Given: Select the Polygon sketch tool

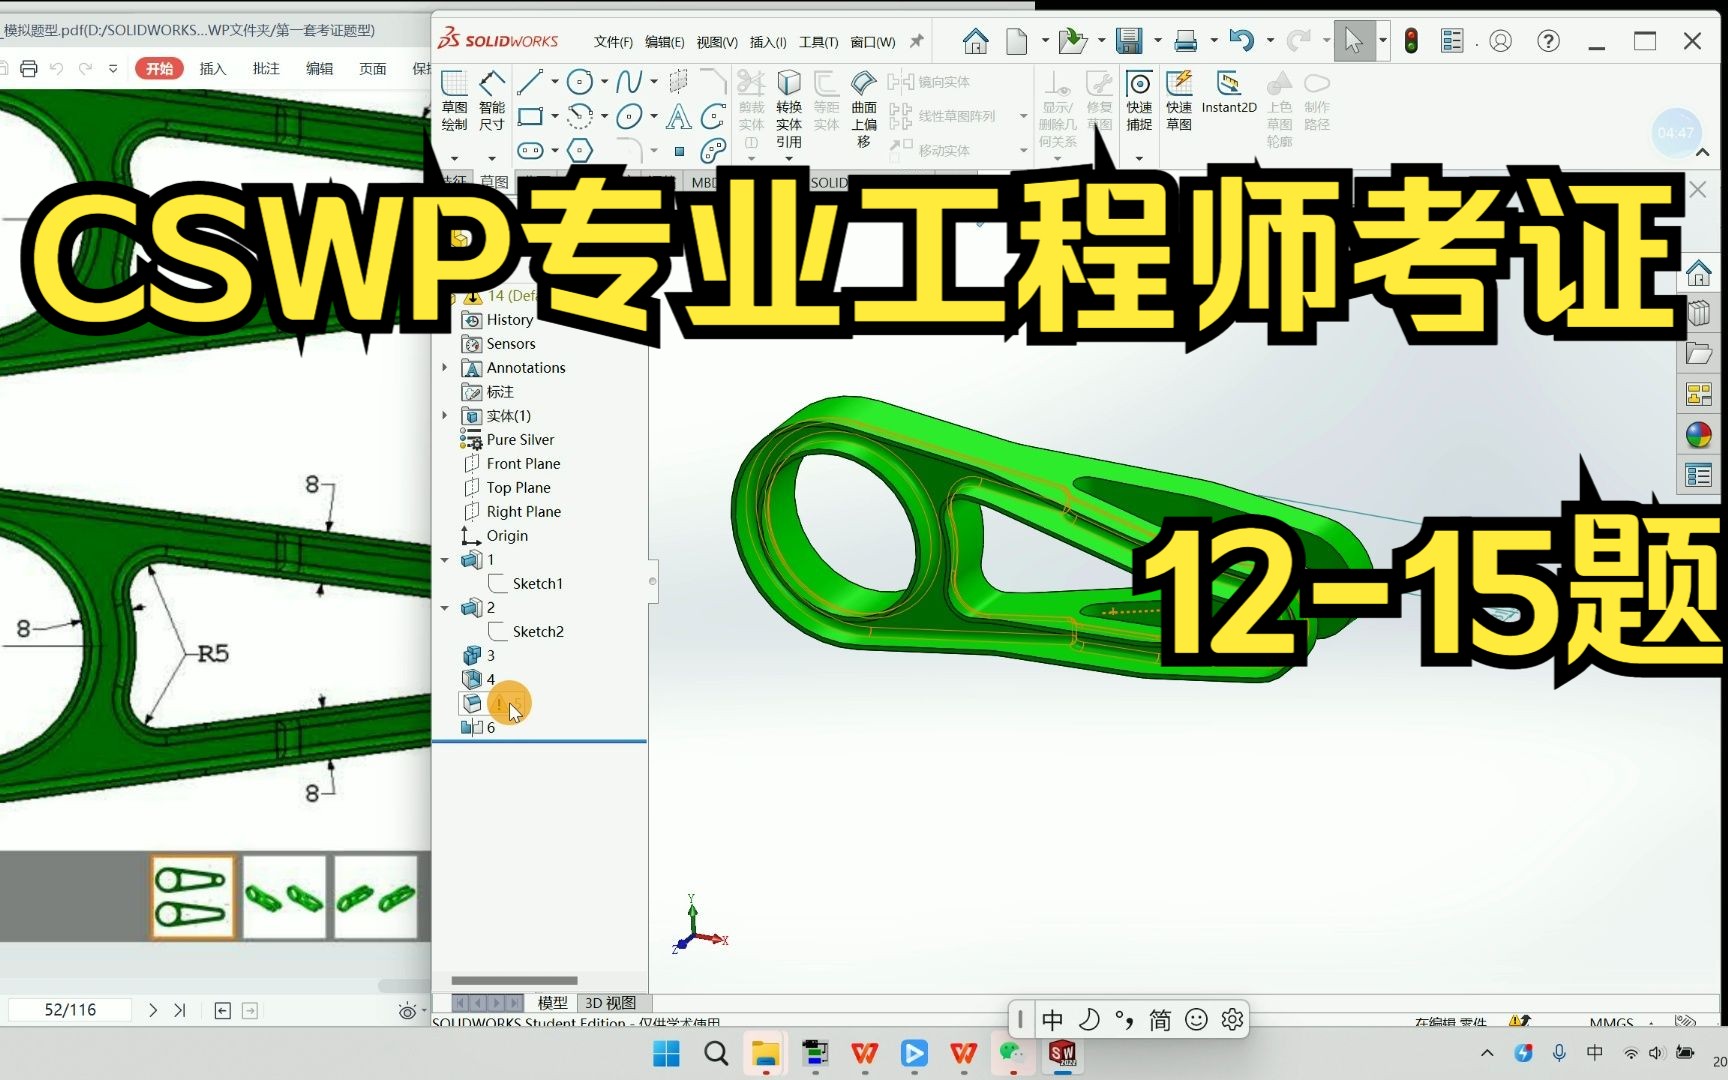Looking at the screenshot, I should [x=579, y=151].
